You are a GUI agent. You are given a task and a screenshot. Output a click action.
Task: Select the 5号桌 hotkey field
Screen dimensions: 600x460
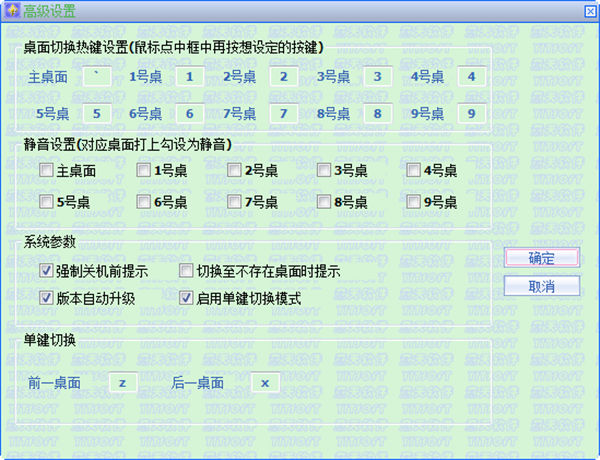click(x=97, y=114)
